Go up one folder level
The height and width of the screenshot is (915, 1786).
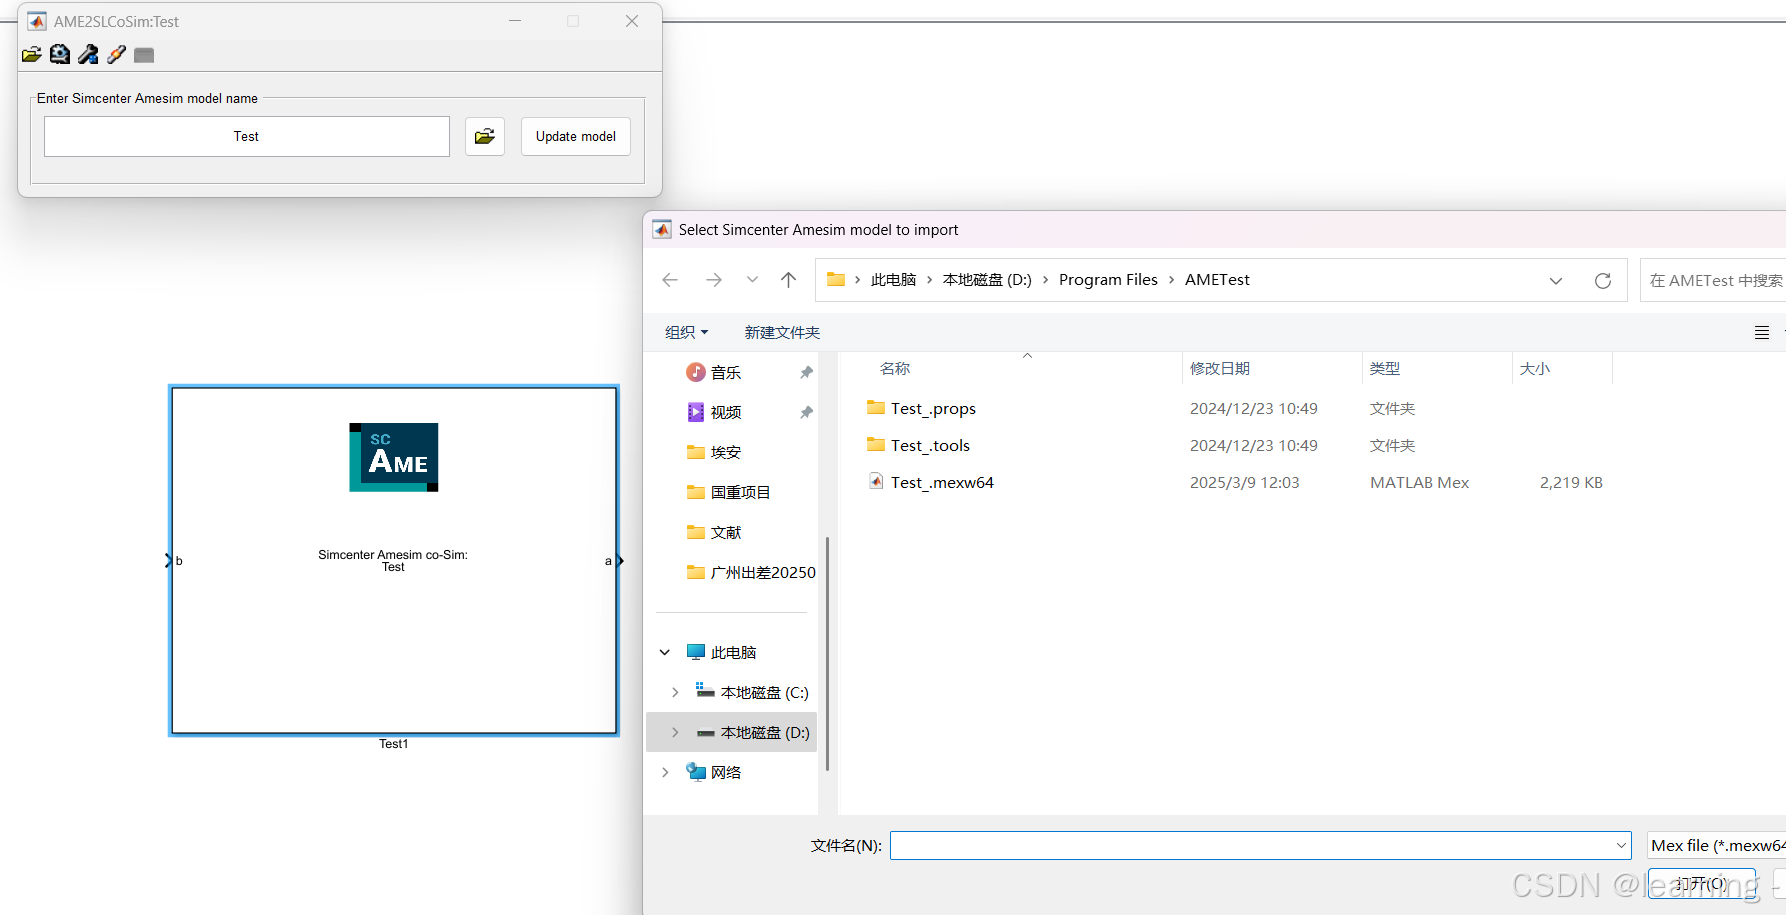789,280
